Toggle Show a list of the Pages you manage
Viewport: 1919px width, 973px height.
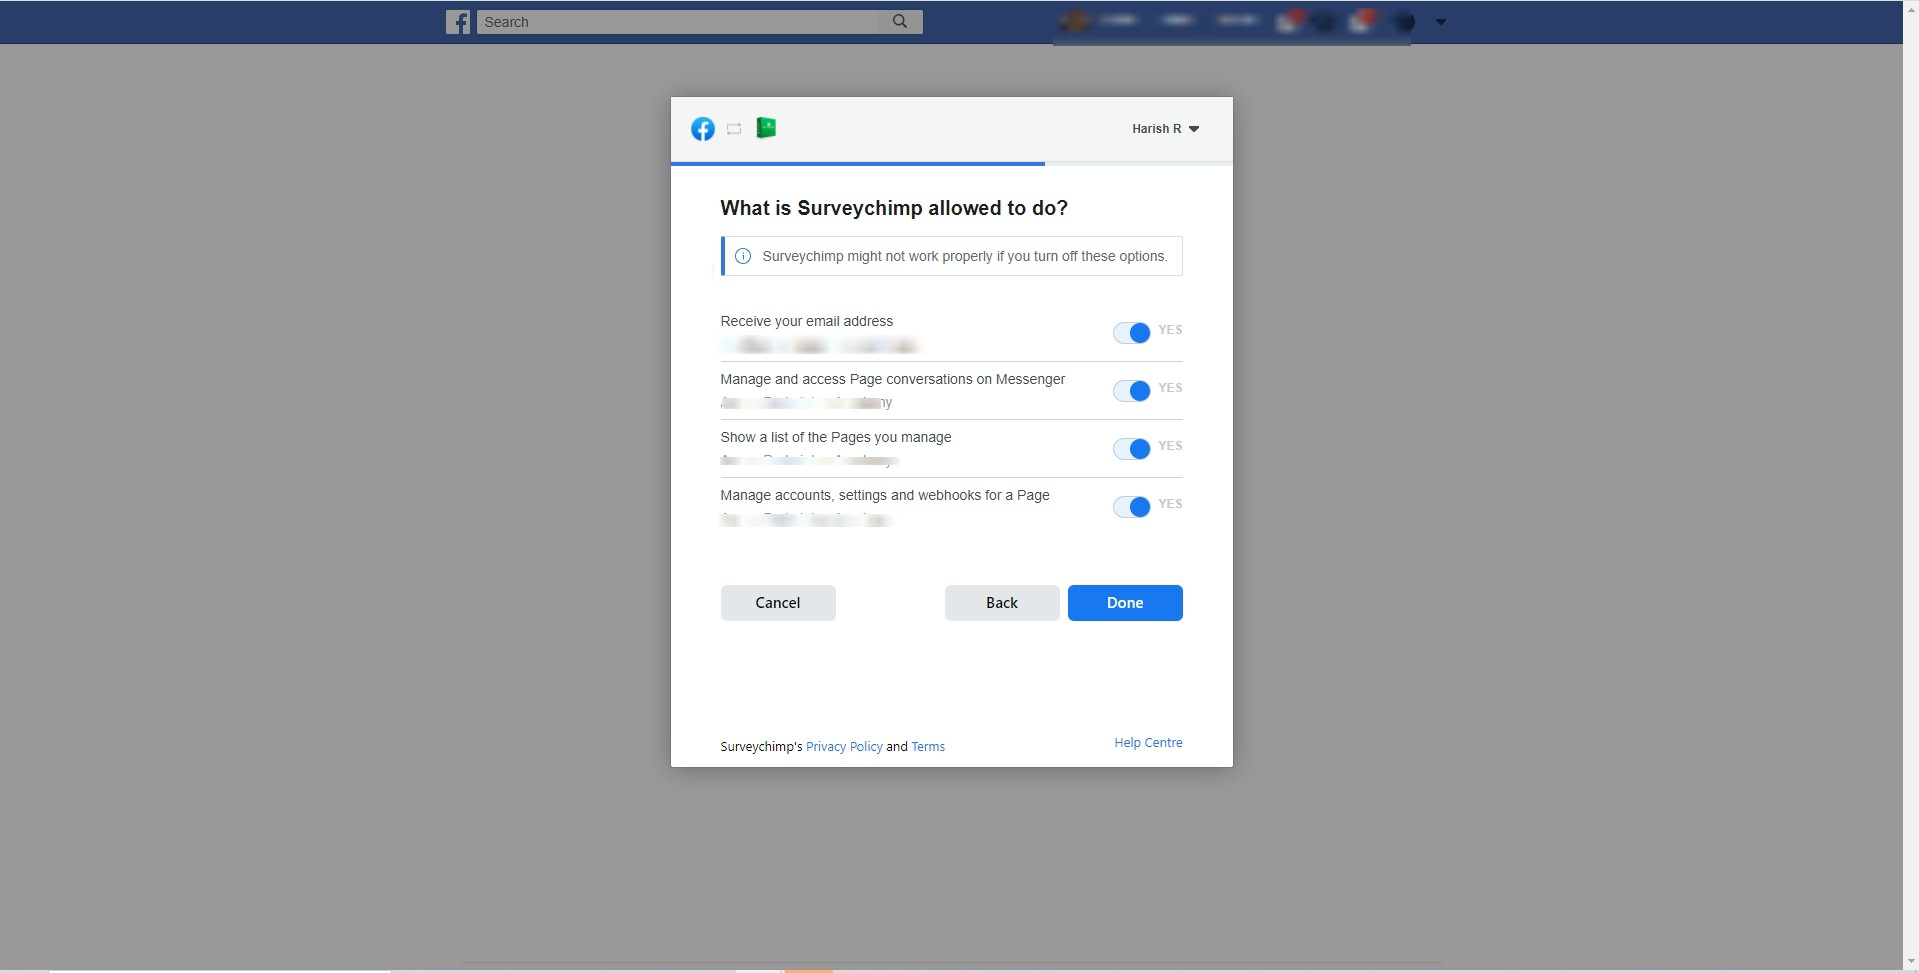(1133, 448)
